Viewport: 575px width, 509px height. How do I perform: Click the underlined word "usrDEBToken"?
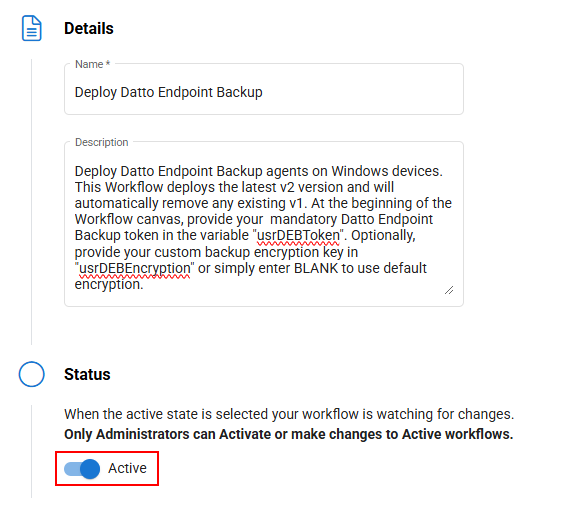(298, 235)
